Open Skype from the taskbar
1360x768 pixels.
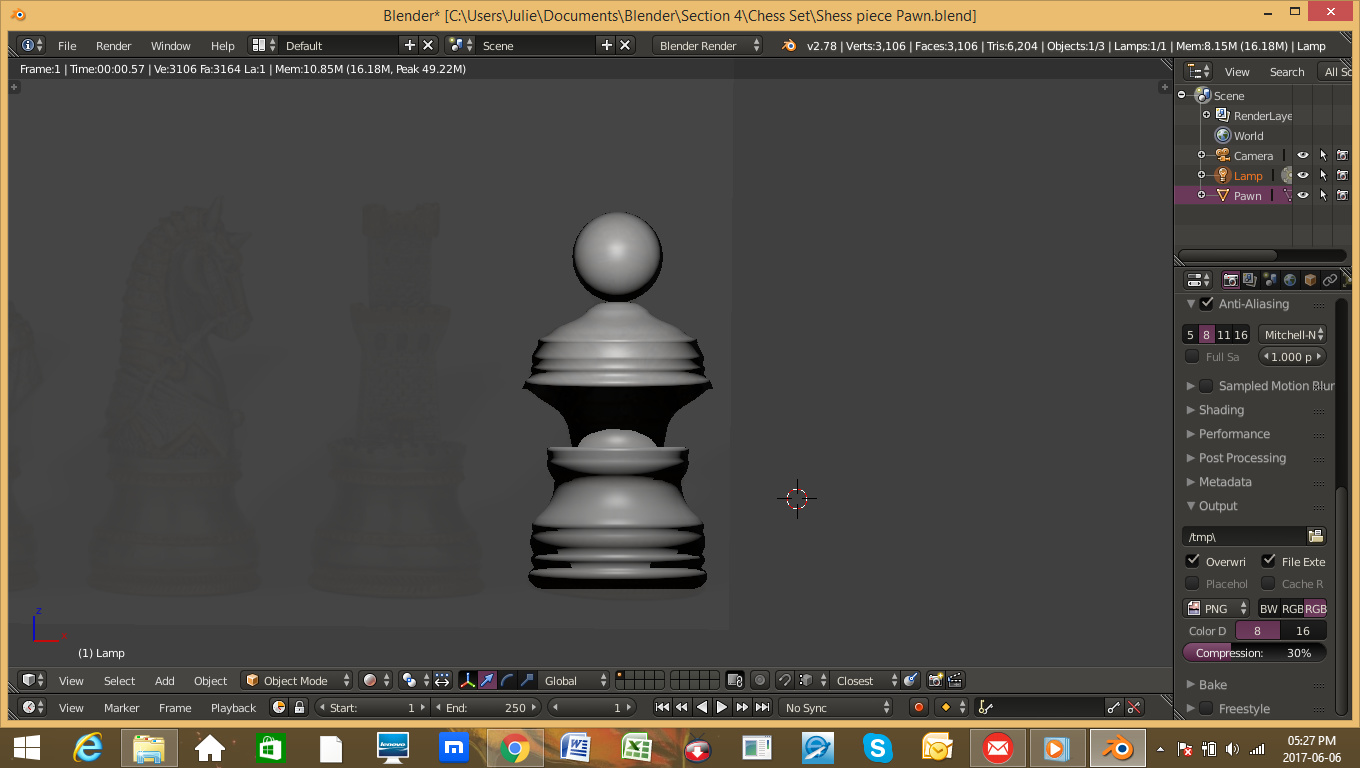pos(879,747)
